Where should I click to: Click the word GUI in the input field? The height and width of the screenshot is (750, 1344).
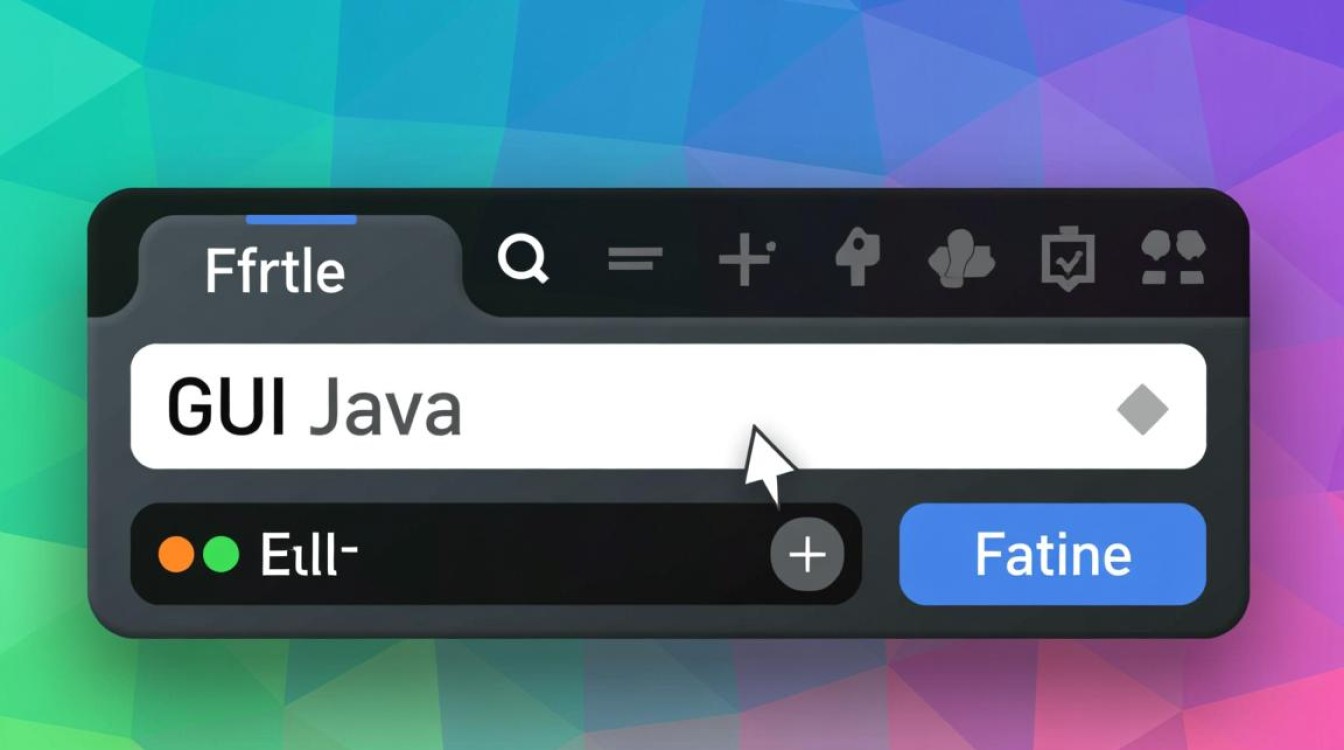point(228,407)
